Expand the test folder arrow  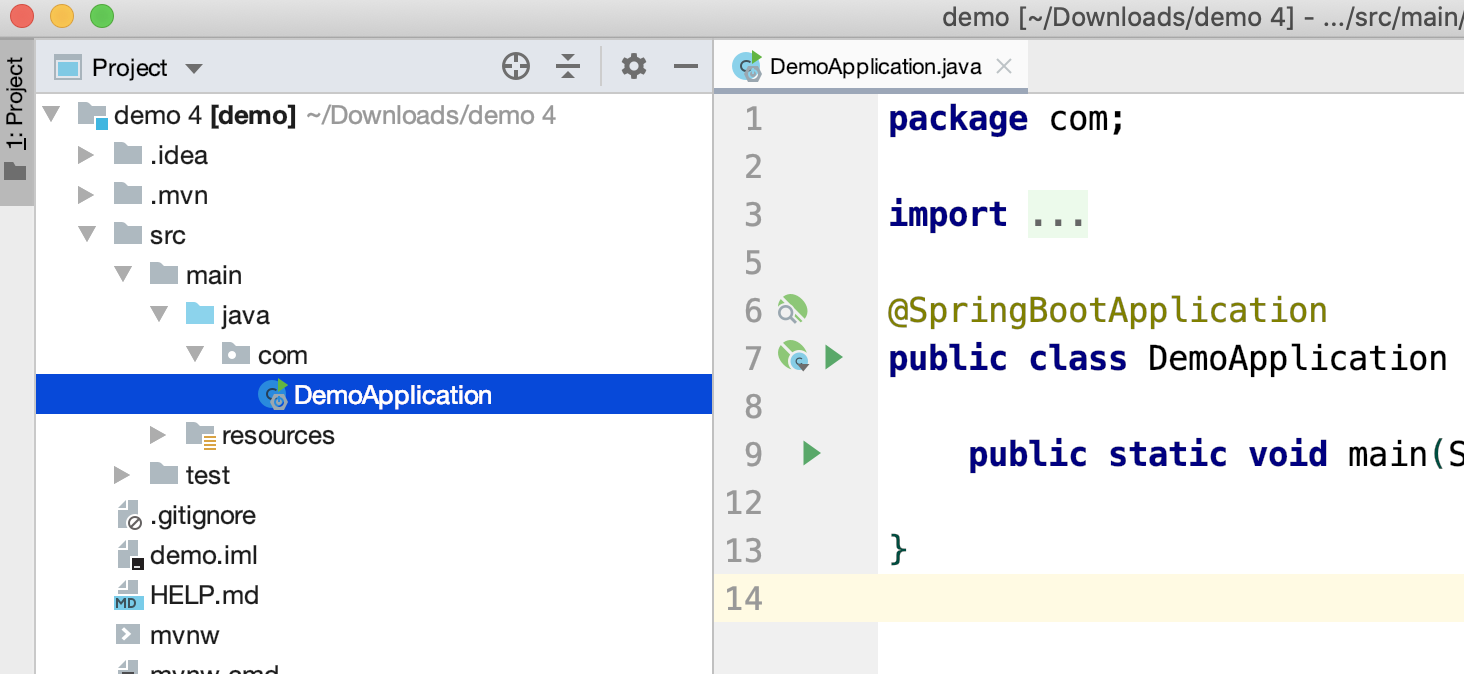tap(122, 475)
